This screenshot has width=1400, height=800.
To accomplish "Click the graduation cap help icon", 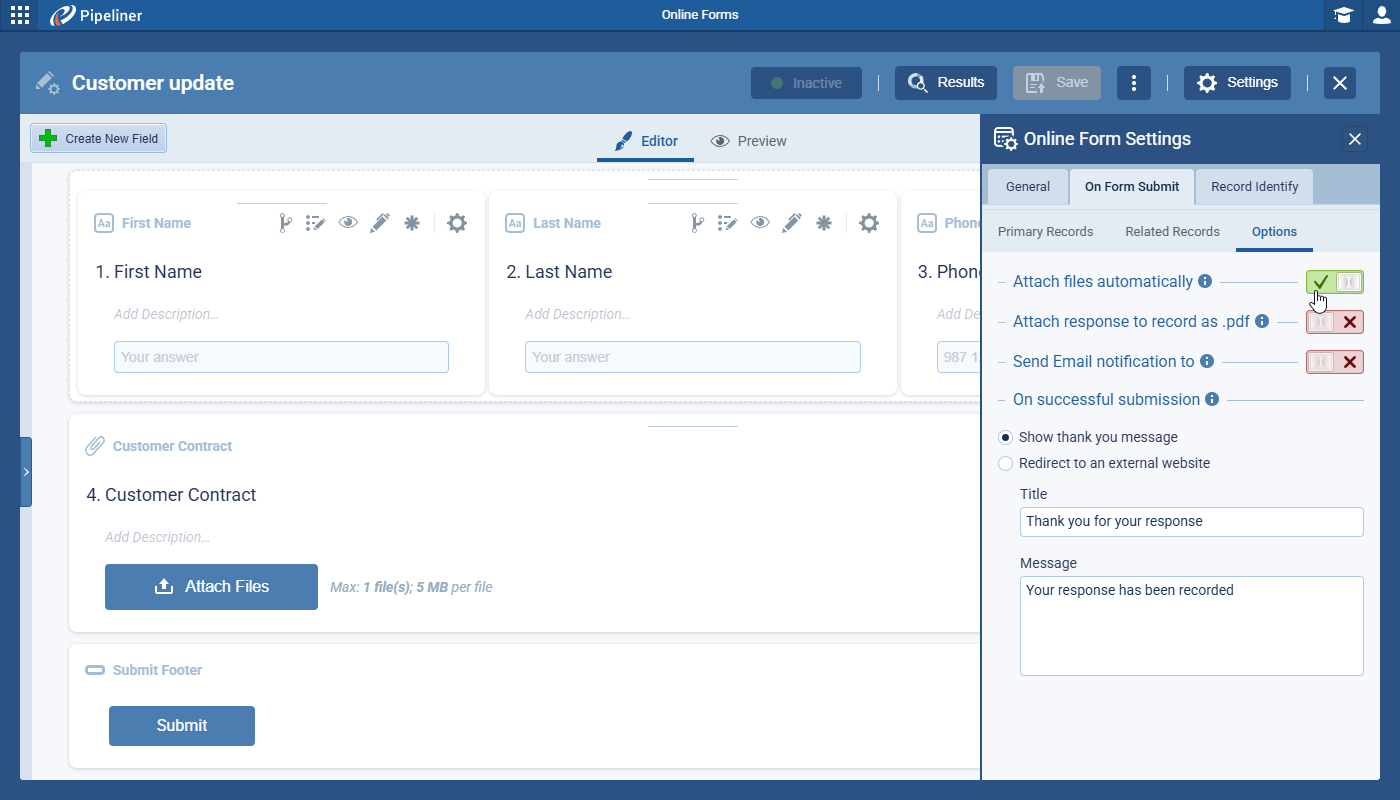I will pos(1343,15).
